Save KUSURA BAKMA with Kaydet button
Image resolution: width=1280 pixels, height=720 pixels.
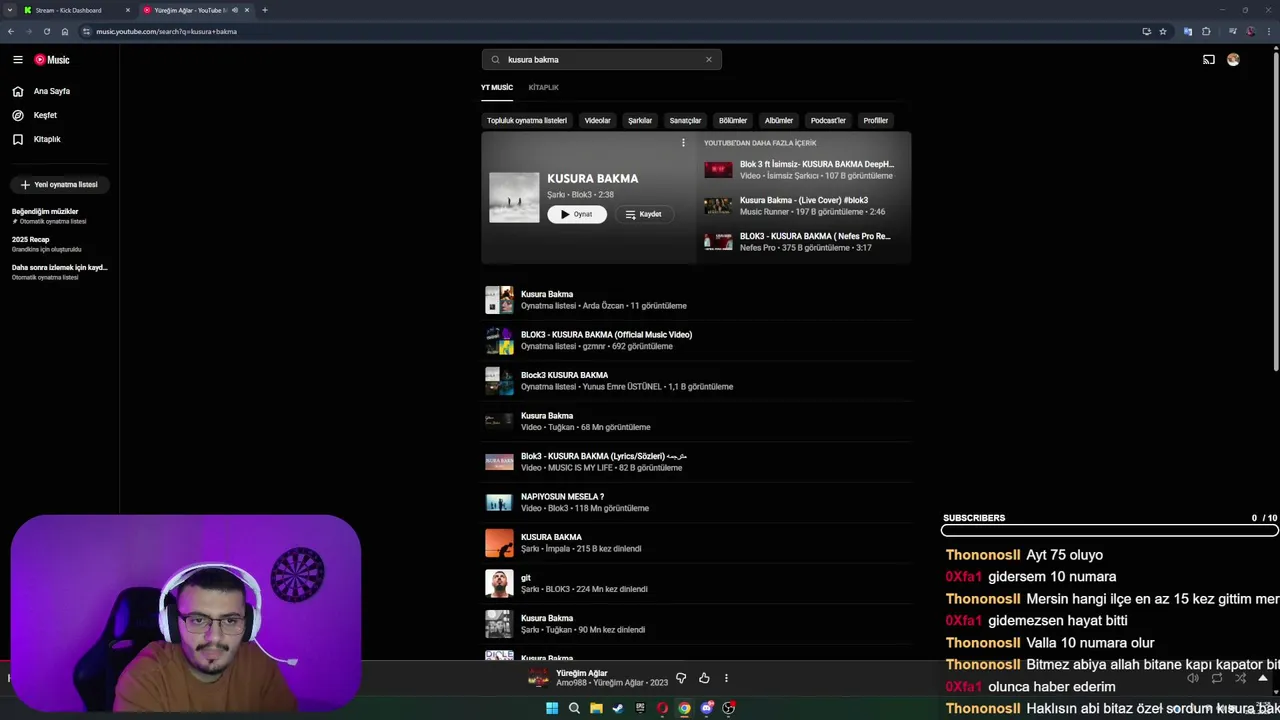(644, 214)
